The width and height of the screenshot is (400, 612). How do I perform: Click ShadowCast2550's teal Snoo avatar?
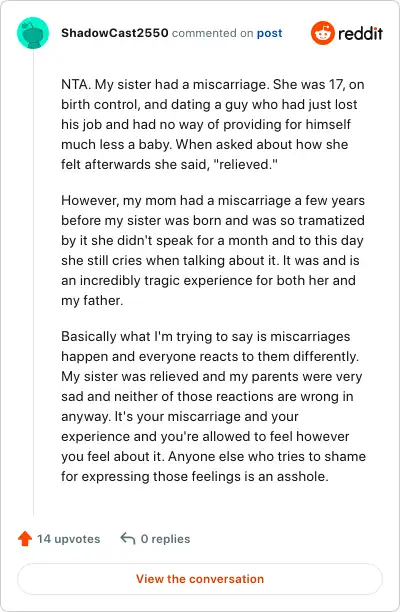33,33
